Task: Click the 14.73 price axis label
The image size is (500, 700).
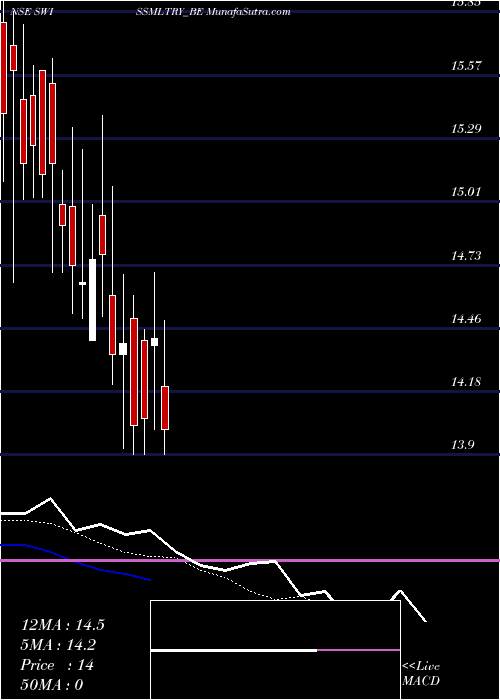Action: coord(466,256)
